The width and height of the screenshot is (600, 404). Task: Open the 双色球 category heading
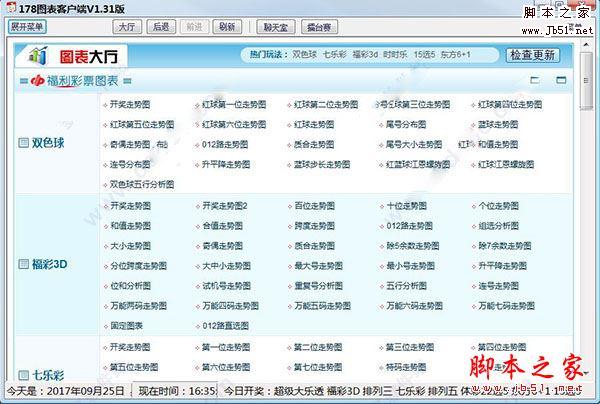(48, 143)
